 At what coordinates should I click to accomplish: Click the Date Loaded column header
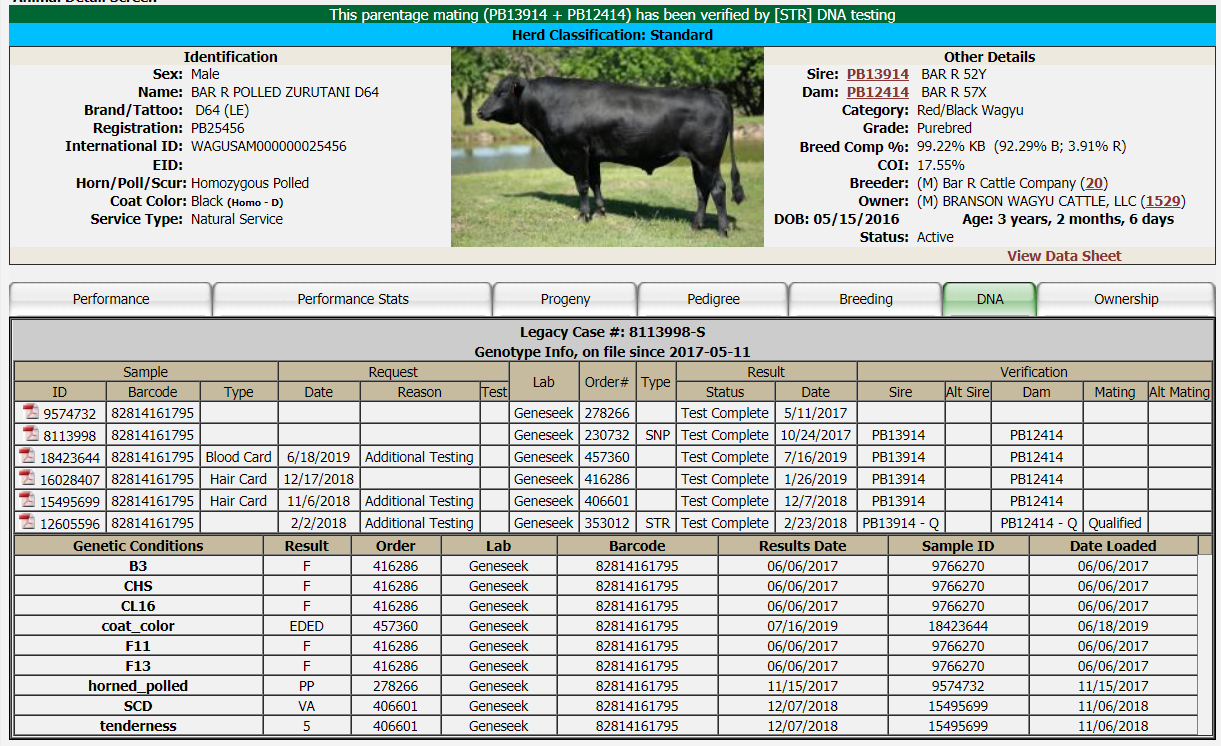click(1113, 546)
